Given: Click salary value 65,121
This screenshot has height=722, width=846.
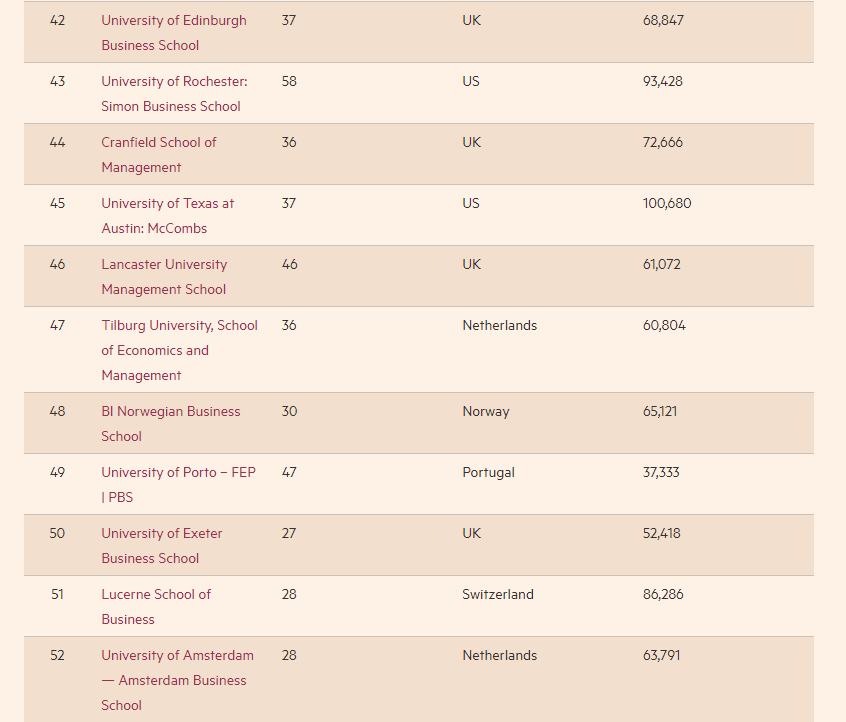Looking at the screenshot, I should 660,411.
